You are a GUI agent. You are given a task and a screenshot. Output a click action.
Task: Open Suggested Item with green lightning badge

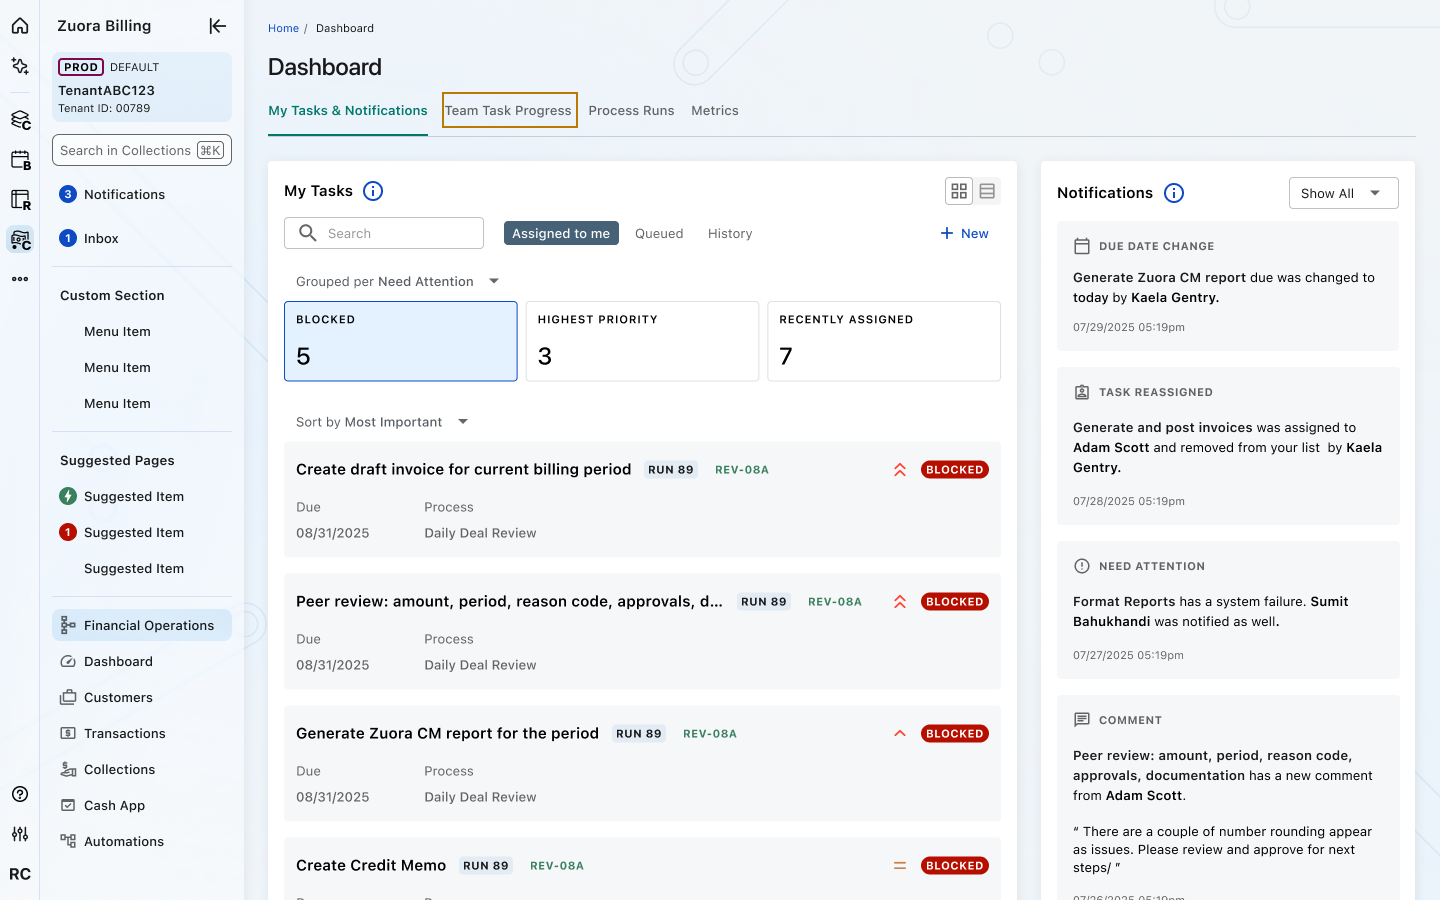pyautogui.click(x=142, y=497)
